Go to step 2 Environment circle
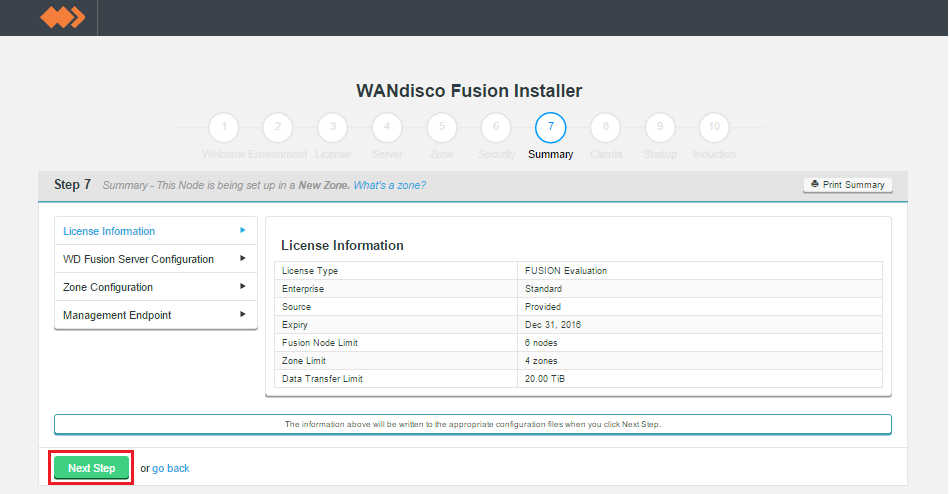The image size is (950, 494). pyautogui.click(x=277, y=127)
